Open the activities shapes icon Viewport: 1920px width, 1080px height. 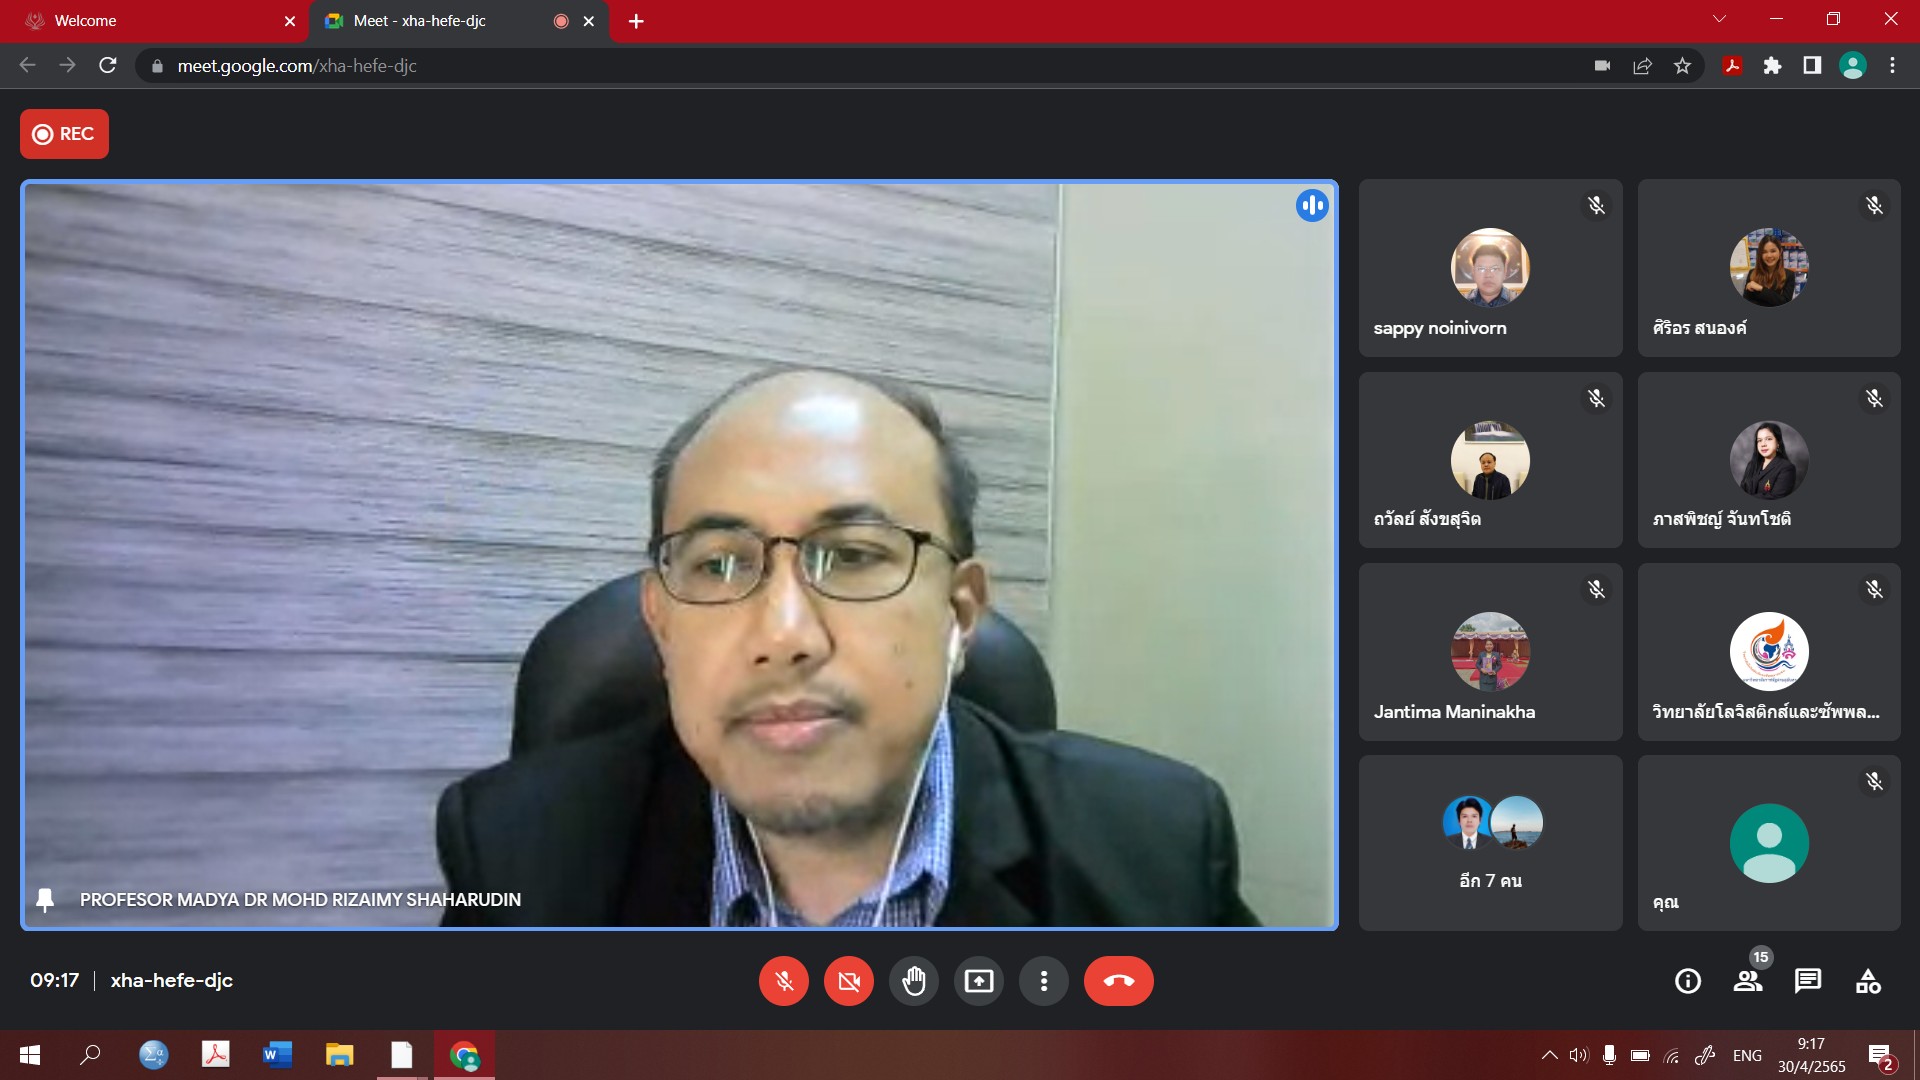click(1868, 981)
